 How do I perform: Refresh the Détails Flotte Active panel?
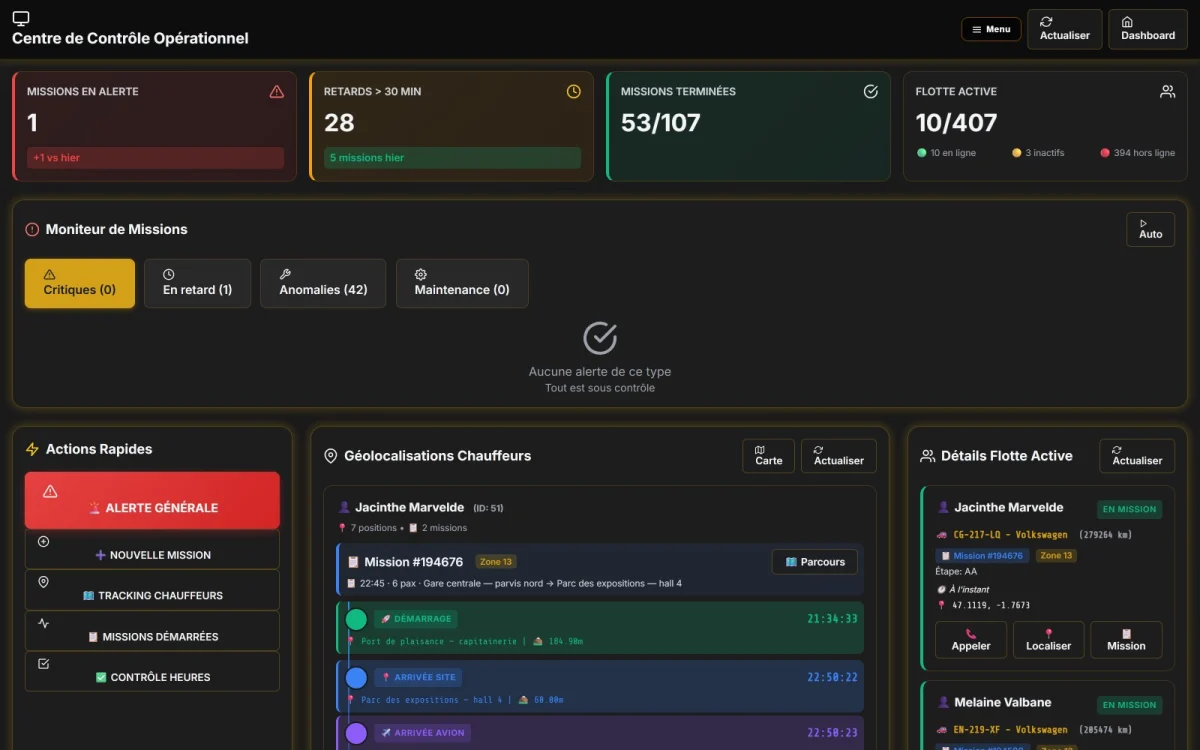click(x=1137, y=456)
